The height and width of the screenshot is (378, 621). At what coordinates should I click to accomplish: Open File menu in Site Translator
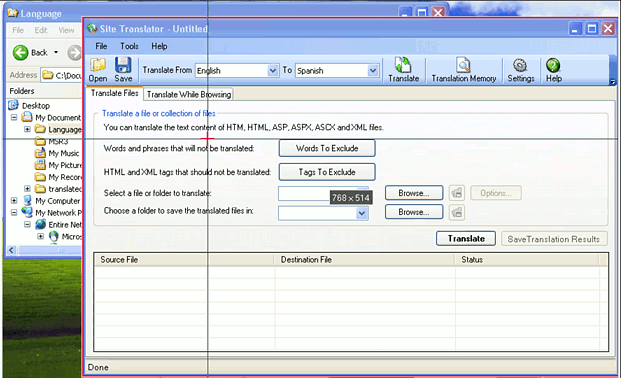coord(101,46)
